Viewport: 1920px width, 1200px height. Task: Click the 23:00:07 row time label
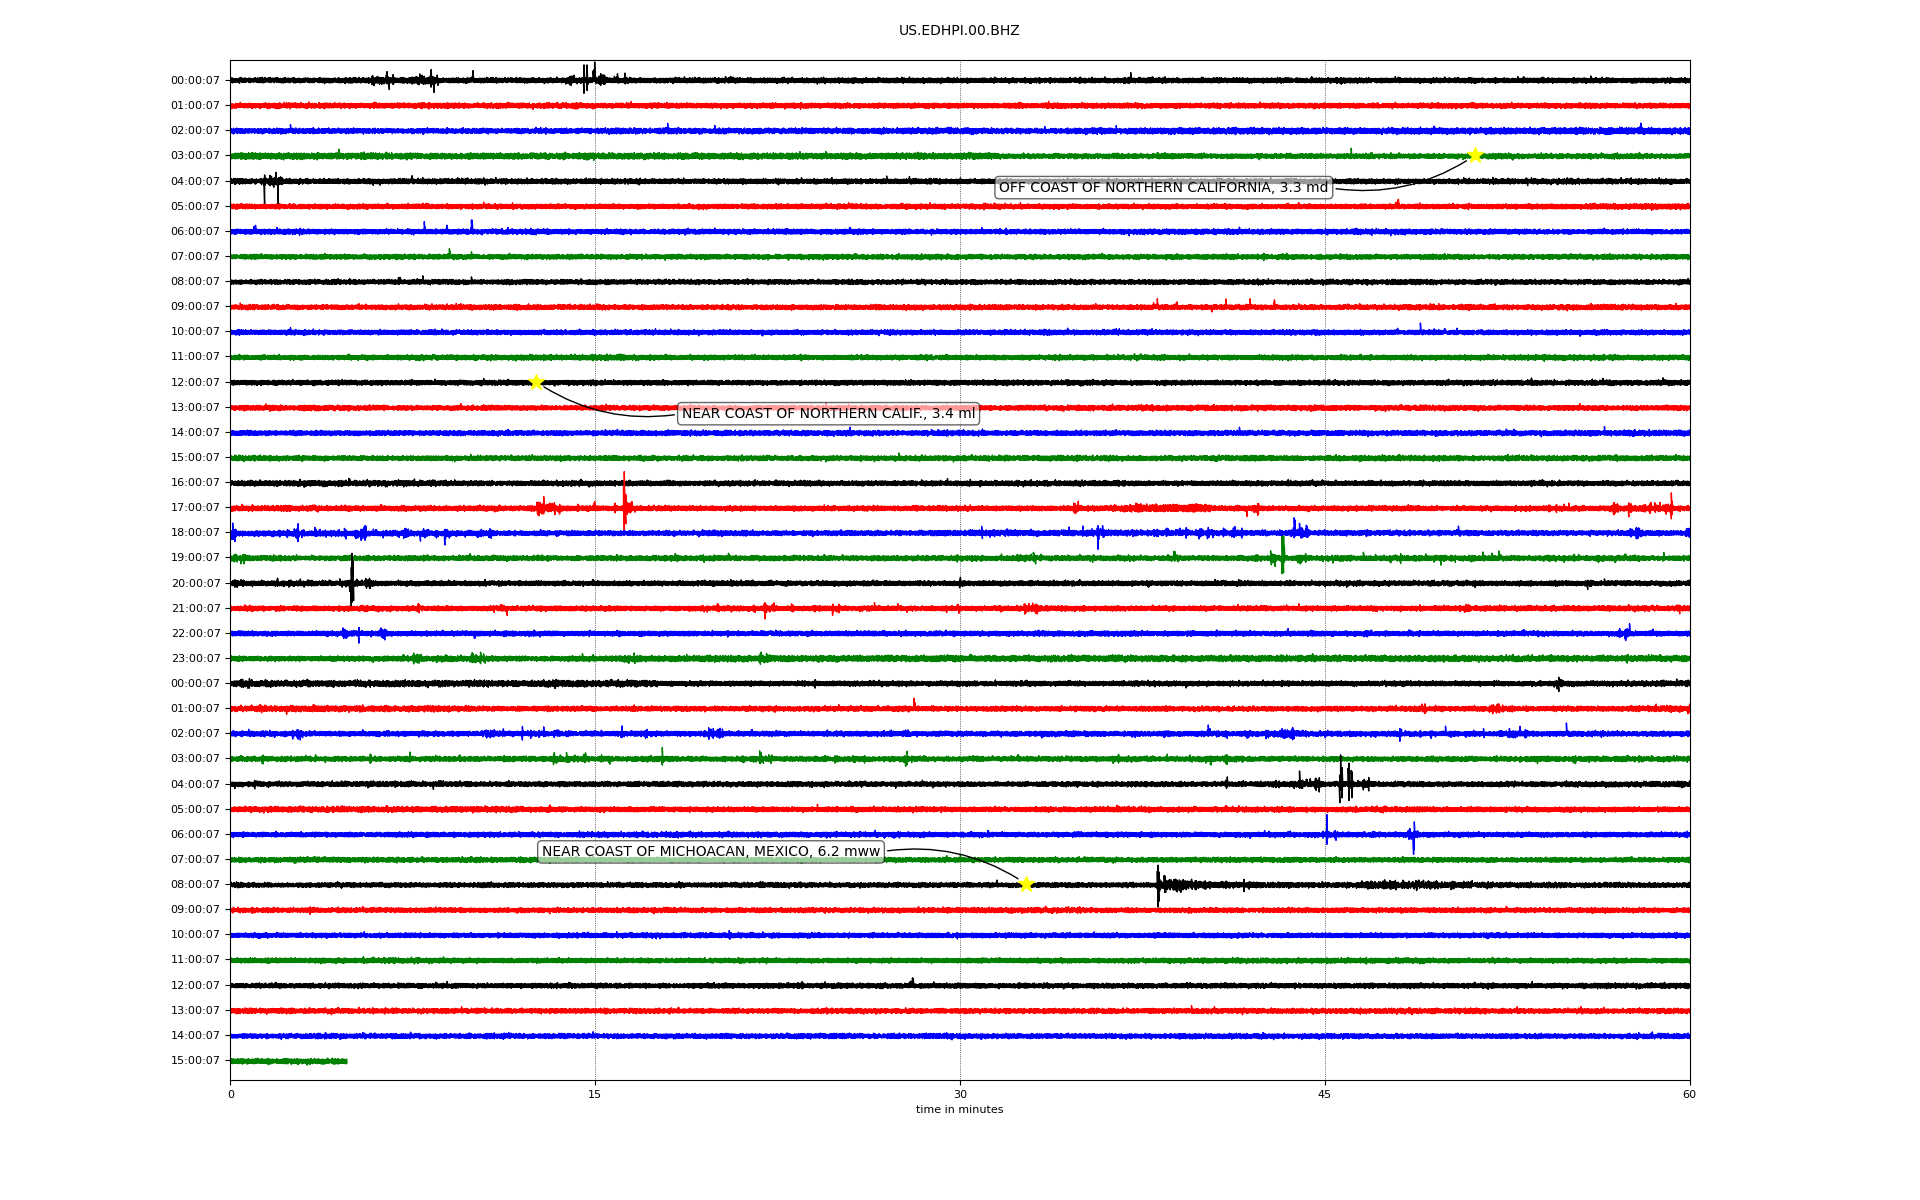(195, 659)
